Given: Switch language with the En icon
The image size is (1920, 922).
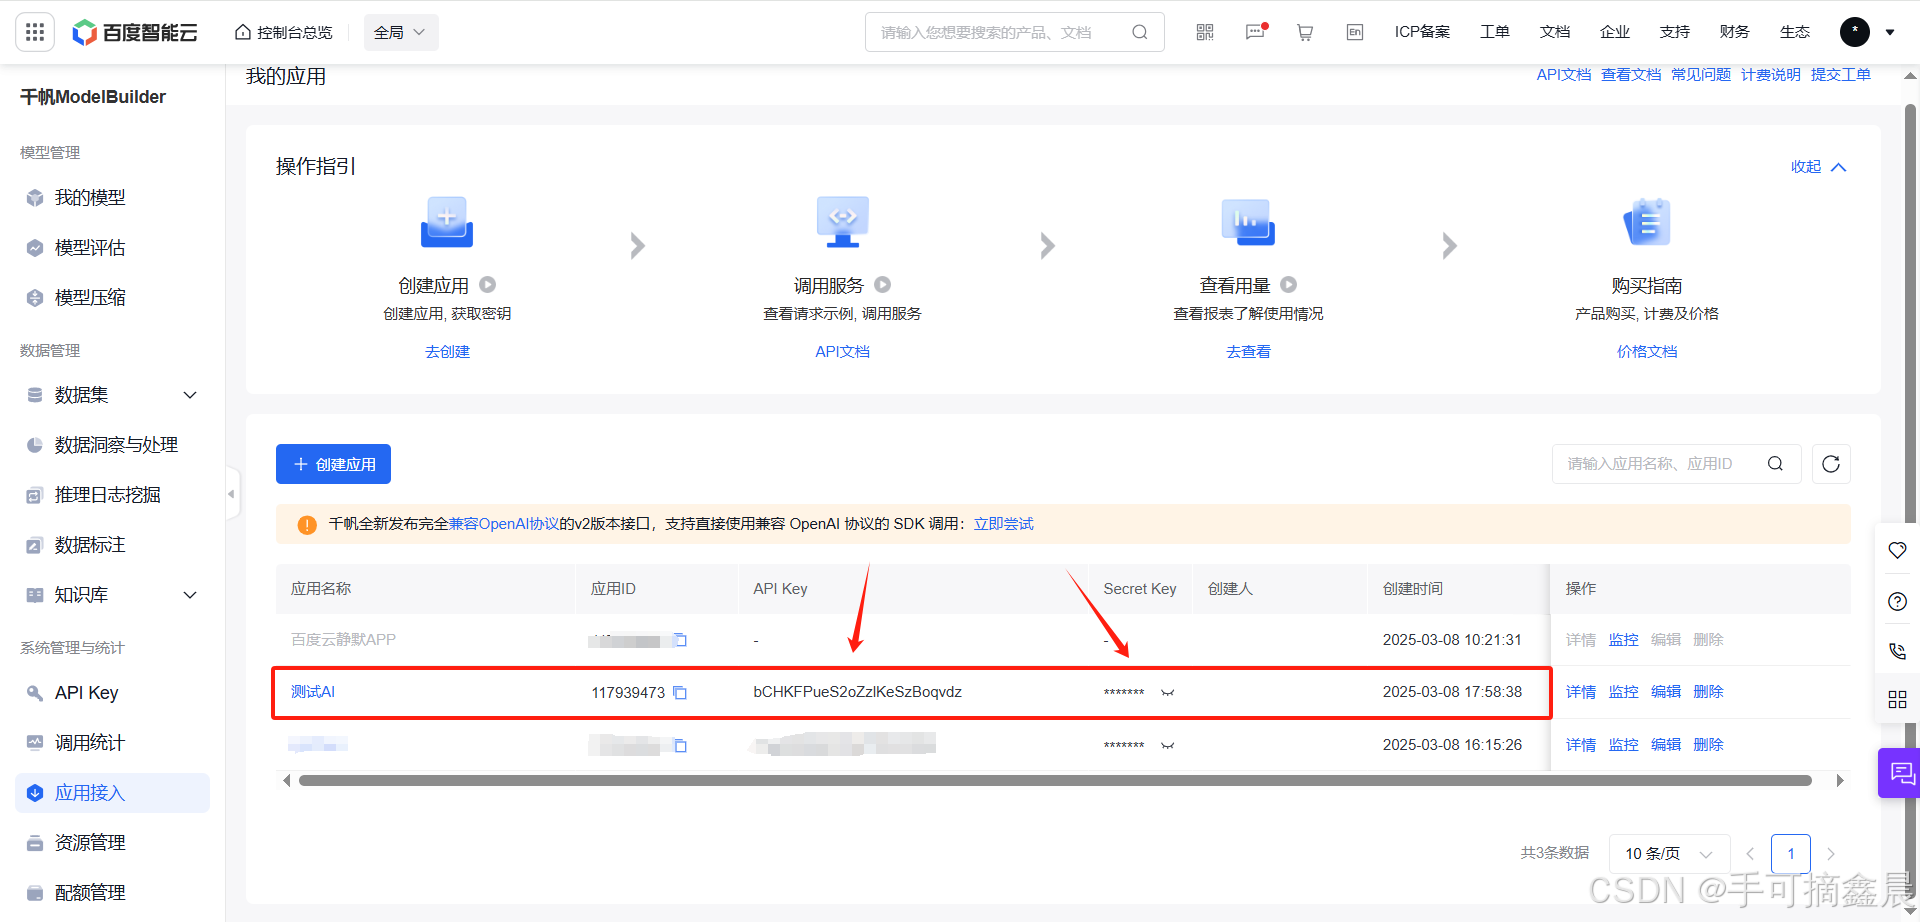Looking at the screenshot, I should click(1355, 32).
